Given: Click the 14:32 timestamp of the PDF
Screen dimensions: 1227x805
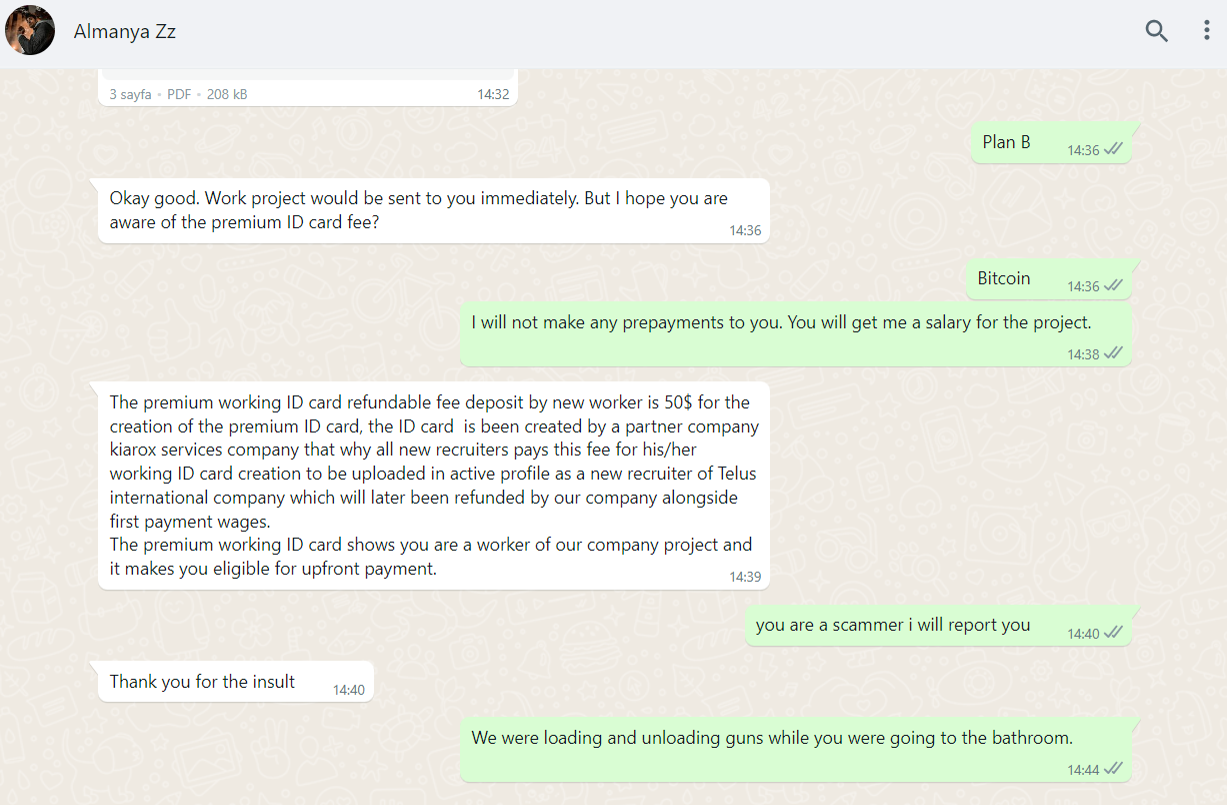Looking at the screenshot, I should 493,94.
